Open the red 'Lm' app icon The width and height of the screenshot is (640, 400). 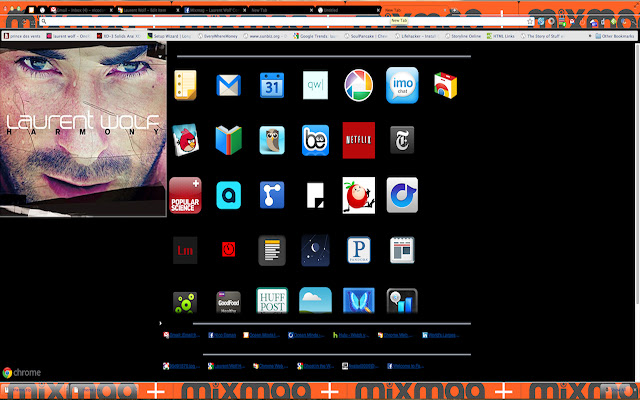tap(185, 250)
